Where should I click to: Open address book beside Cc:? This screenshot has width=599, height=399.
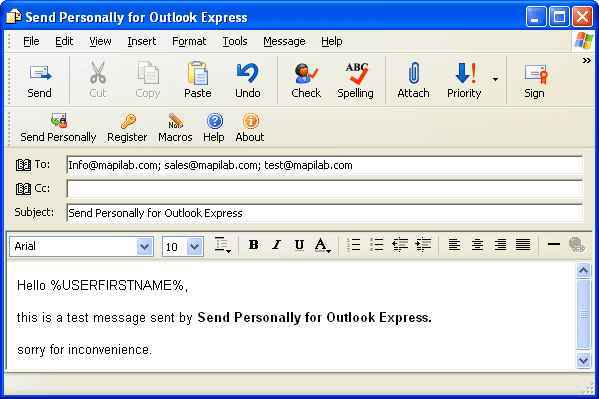[23, 189]
